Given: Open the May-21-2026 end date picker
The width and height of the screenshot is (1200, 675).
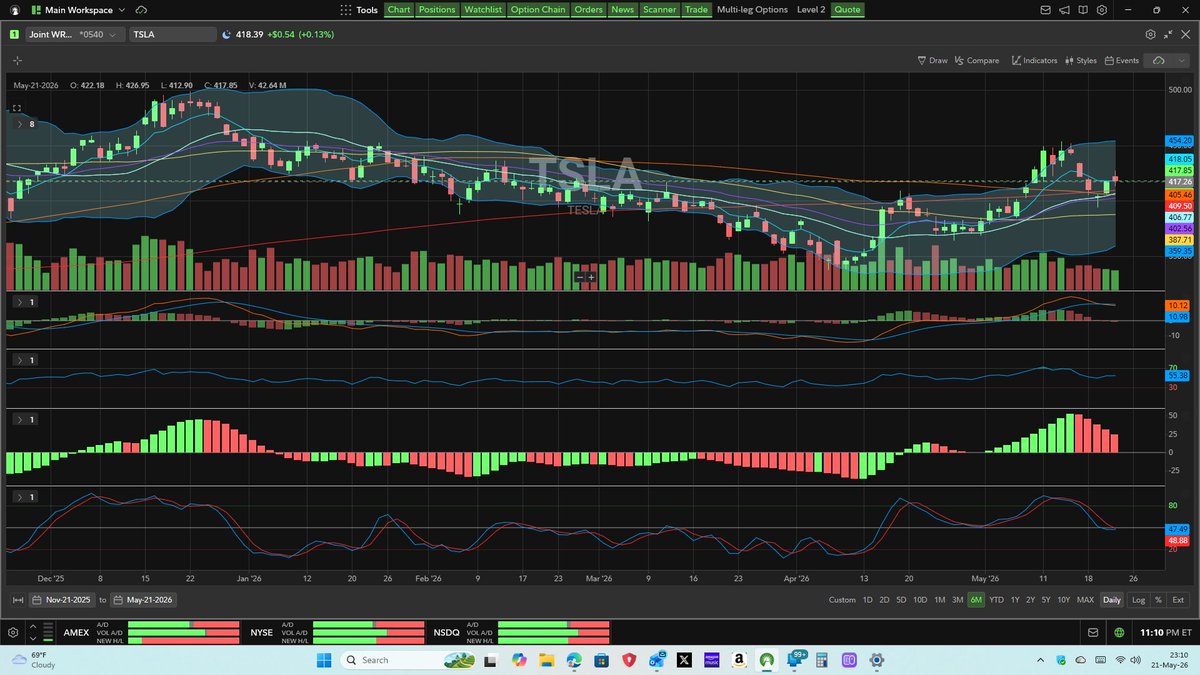Looking at the screenshot, I should tap(143, 600).
